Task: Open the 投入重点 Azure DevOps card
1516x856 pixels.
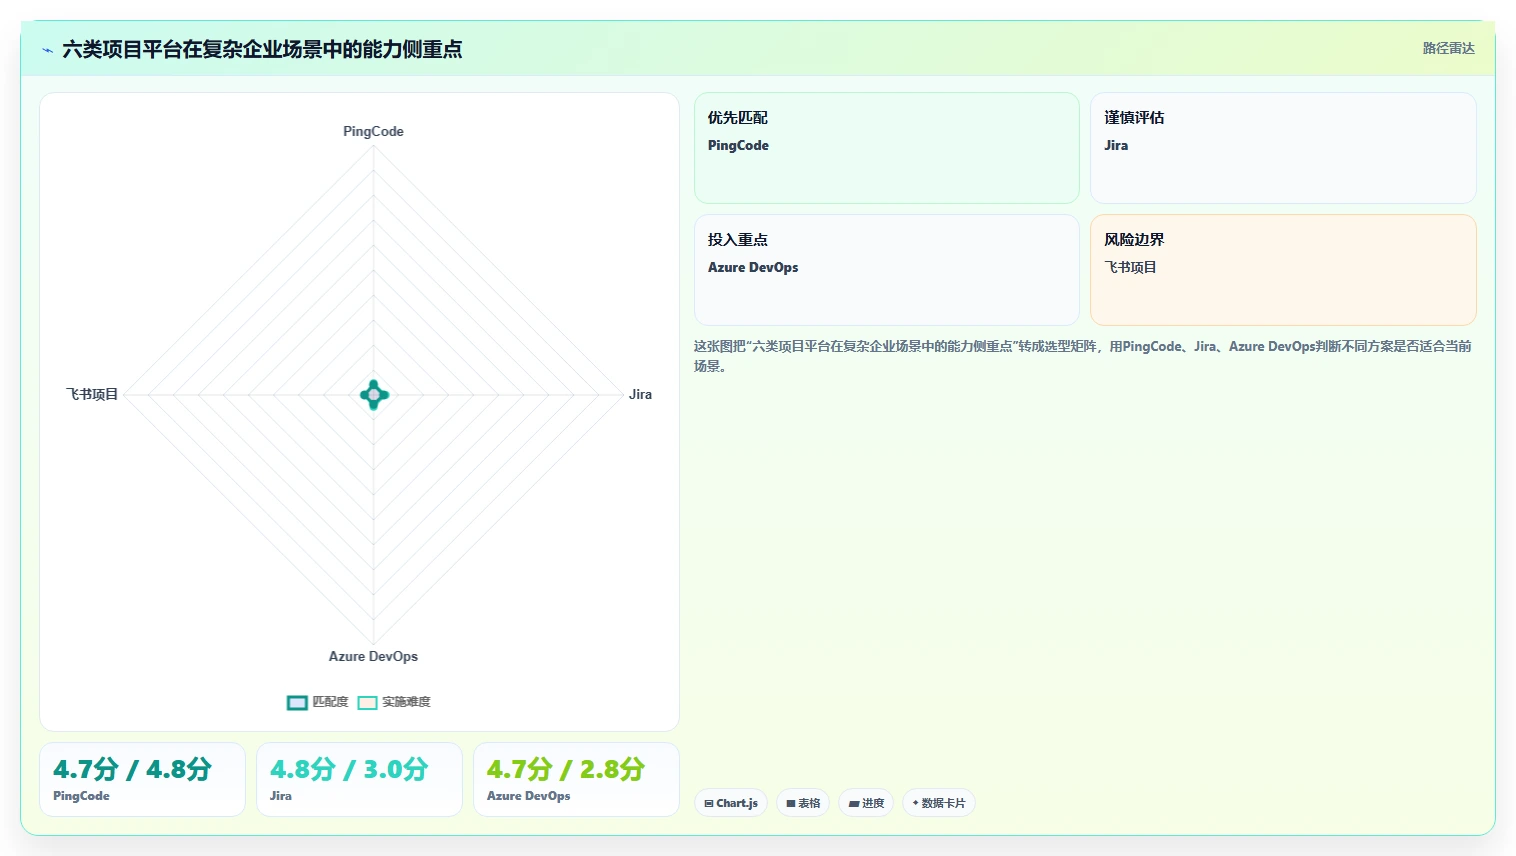Action: coord(887,270)
